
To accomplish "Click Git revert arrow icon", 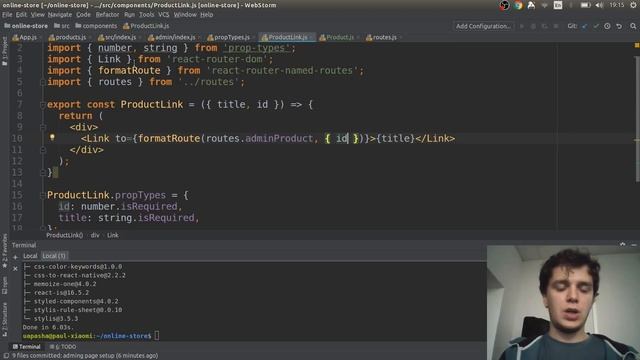I will (x=619, y=26).
